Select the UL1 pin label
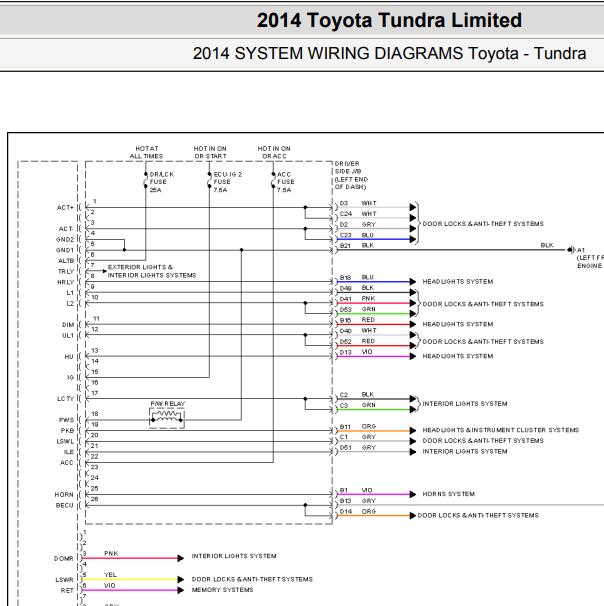Viewport: 604px width, 606px height. click(68, 335)
